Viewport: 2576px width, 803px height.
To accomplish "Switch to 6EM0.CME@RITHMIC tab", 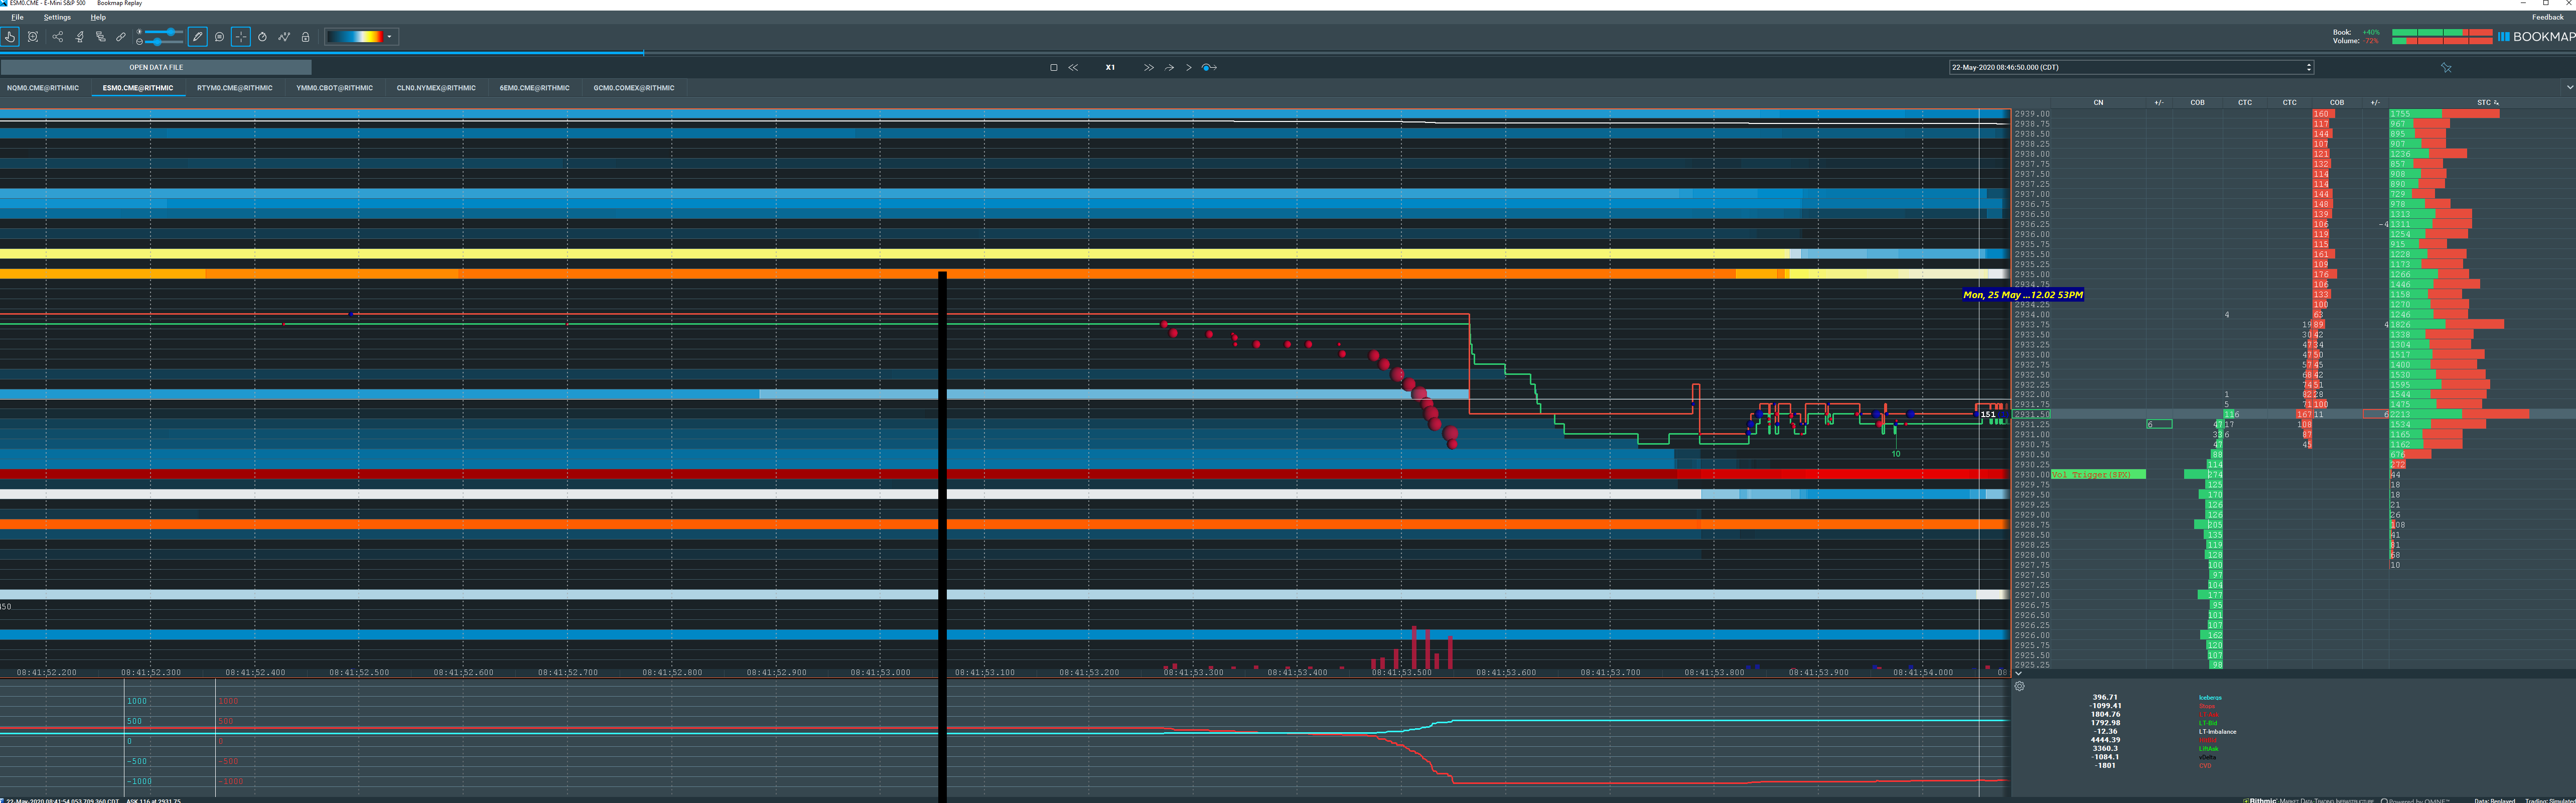I will (535, 88).
